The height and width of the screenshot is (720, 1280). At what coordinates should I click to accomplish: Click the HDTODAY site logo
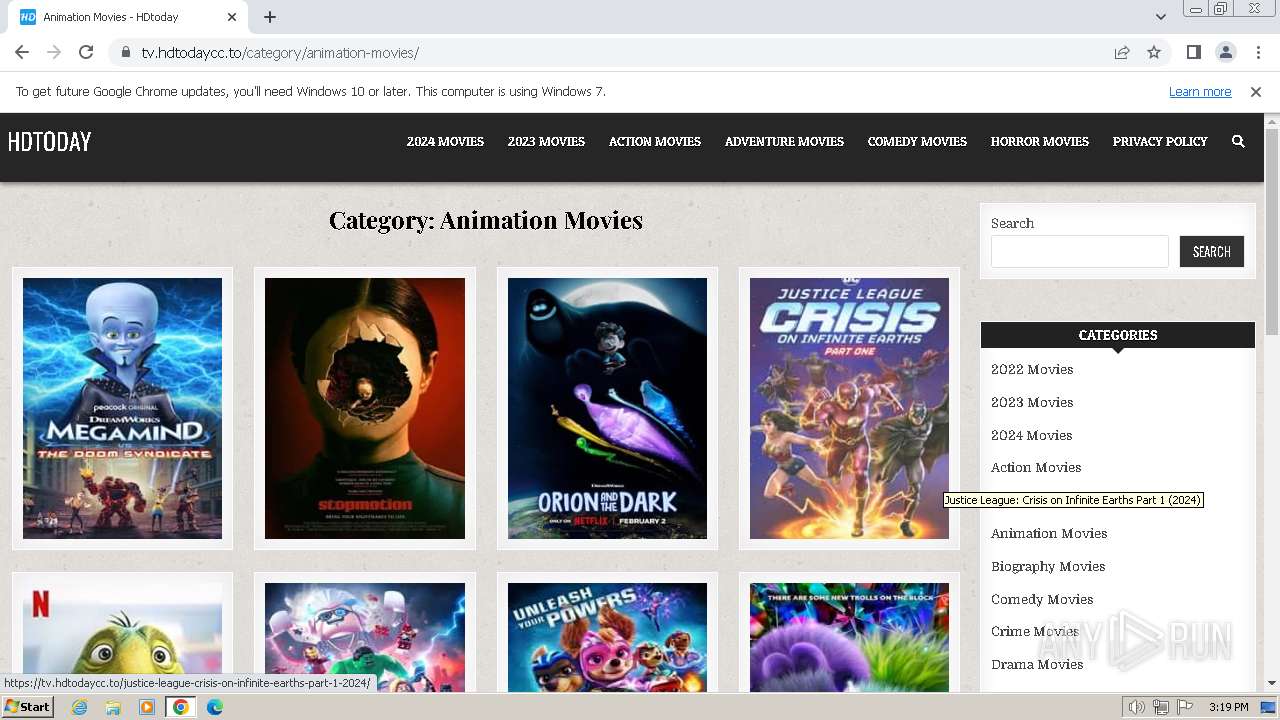pyautogui.click(x=50, y=142)
